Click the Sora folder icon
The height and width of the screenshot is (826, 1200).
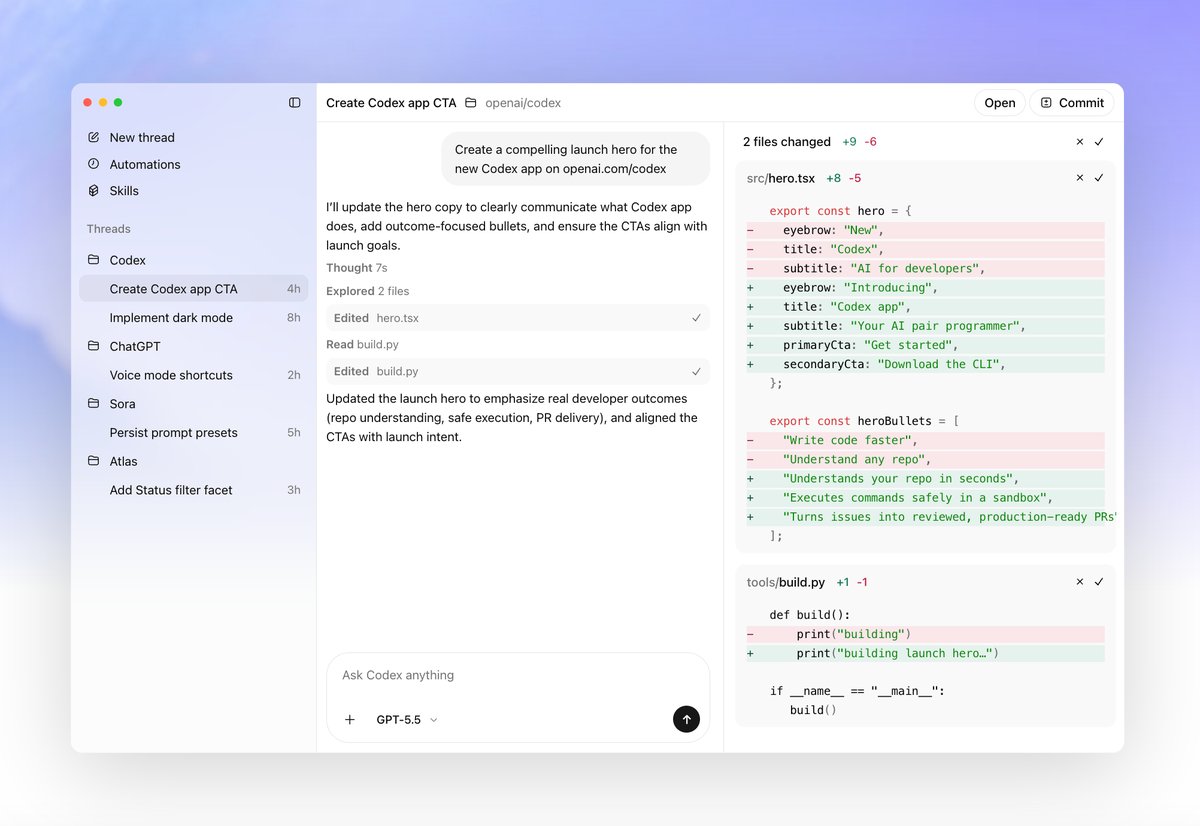click(94, 404)
